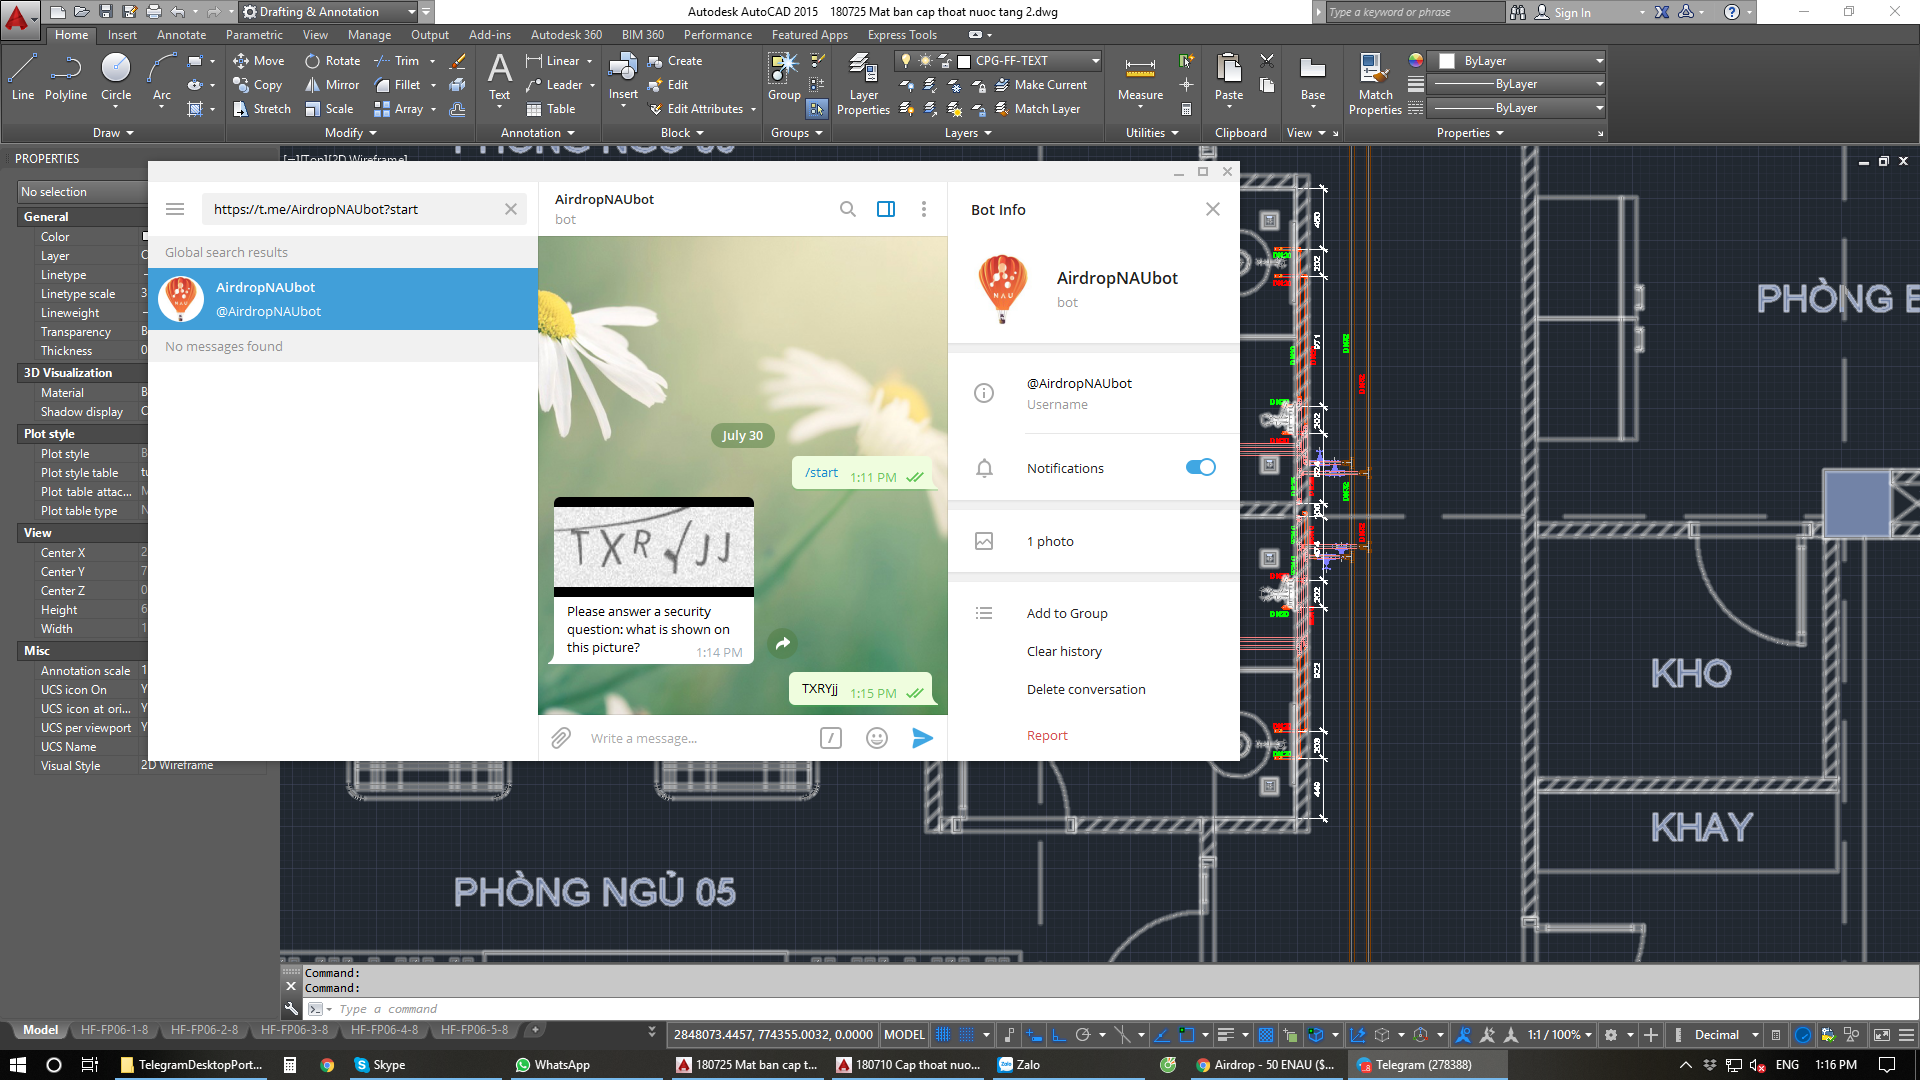Toggle the Telegram info side panel

pos(886,209)
